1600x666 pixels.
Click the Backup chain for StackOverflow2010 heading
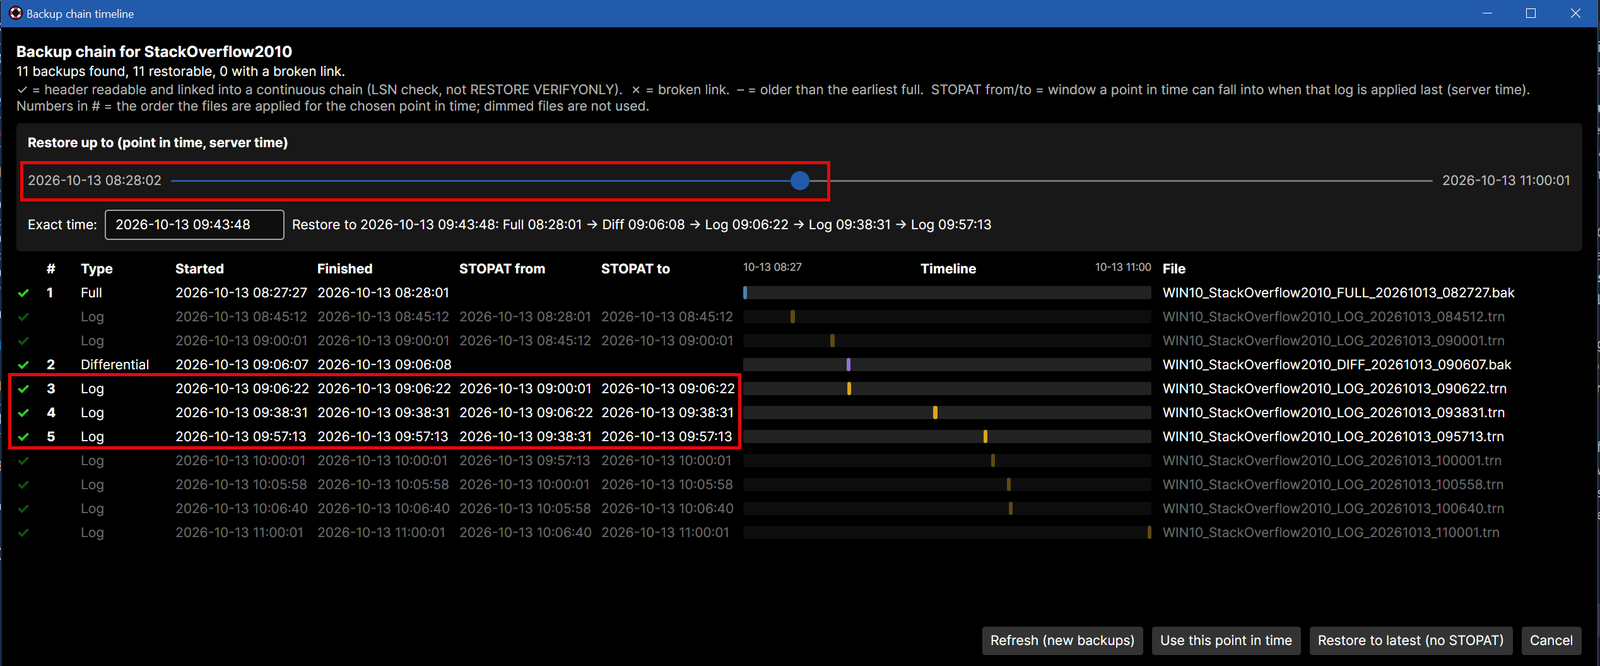click(x=154, y=52)
